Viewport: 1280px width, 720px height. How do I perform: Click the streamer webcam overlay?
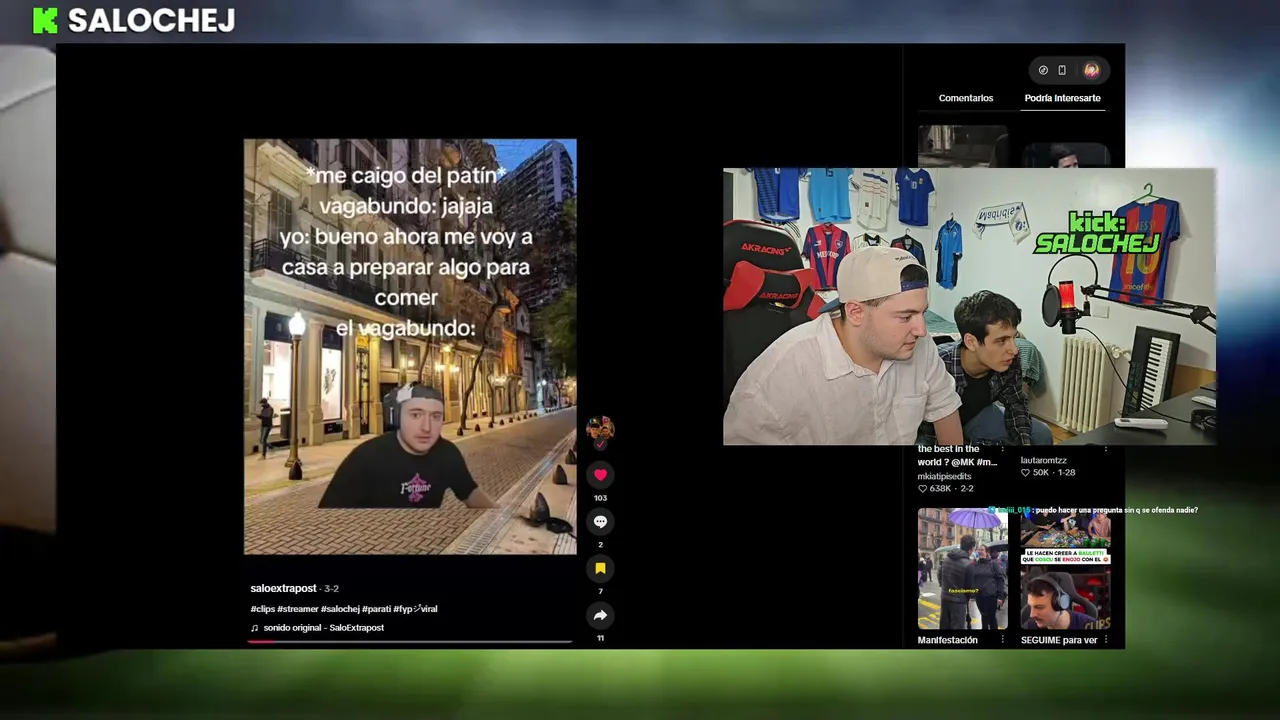(969, 306)
